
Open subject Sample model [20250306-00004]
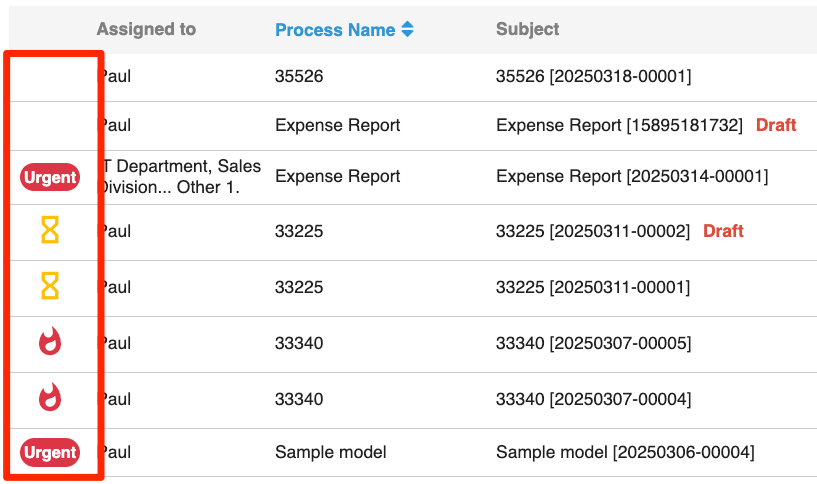pos(625,452)
